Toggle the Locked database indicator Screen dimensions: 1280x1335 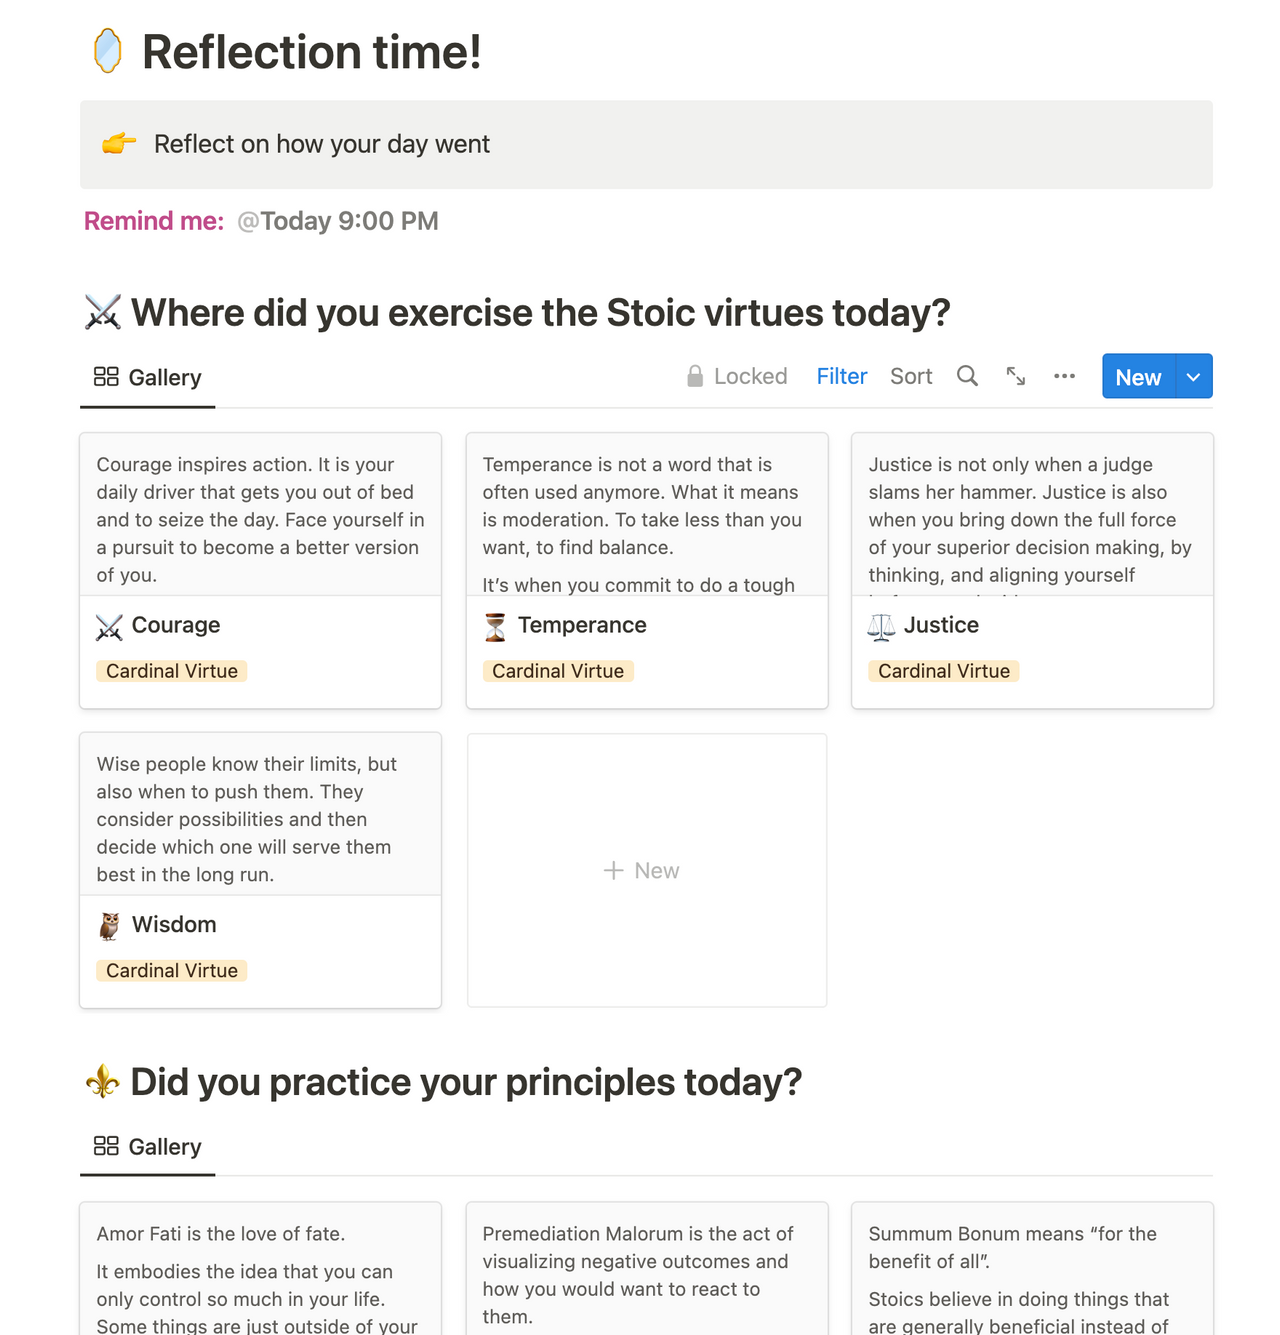point(737,376)
